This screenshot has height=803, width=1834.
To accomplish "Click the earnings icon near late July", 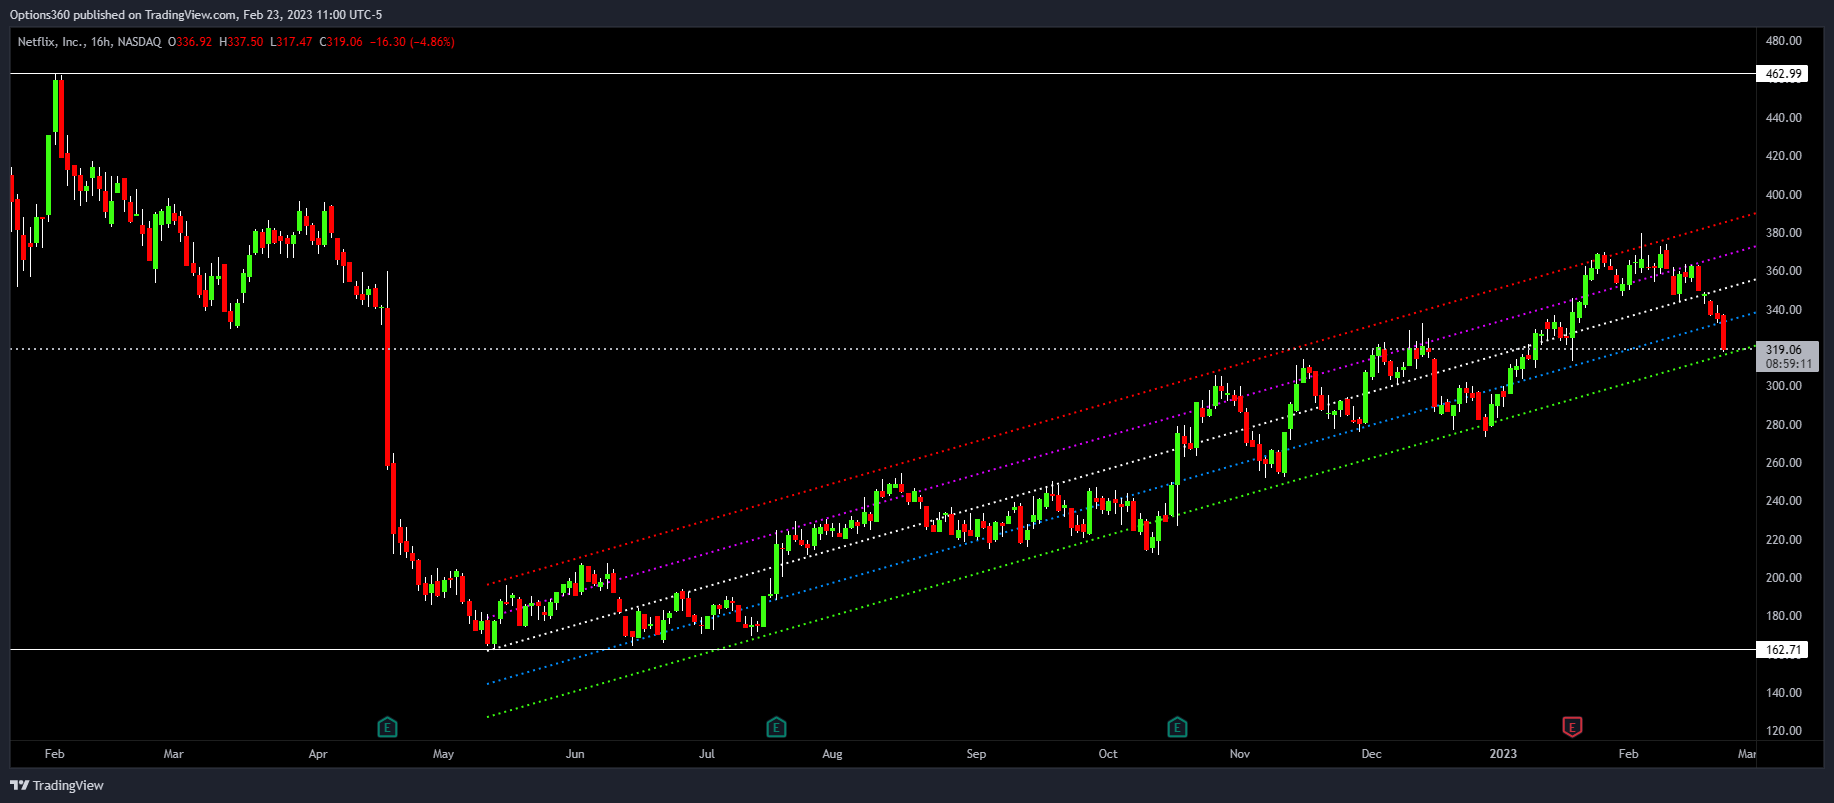I will pyautogui.click(x=776, y=727).
